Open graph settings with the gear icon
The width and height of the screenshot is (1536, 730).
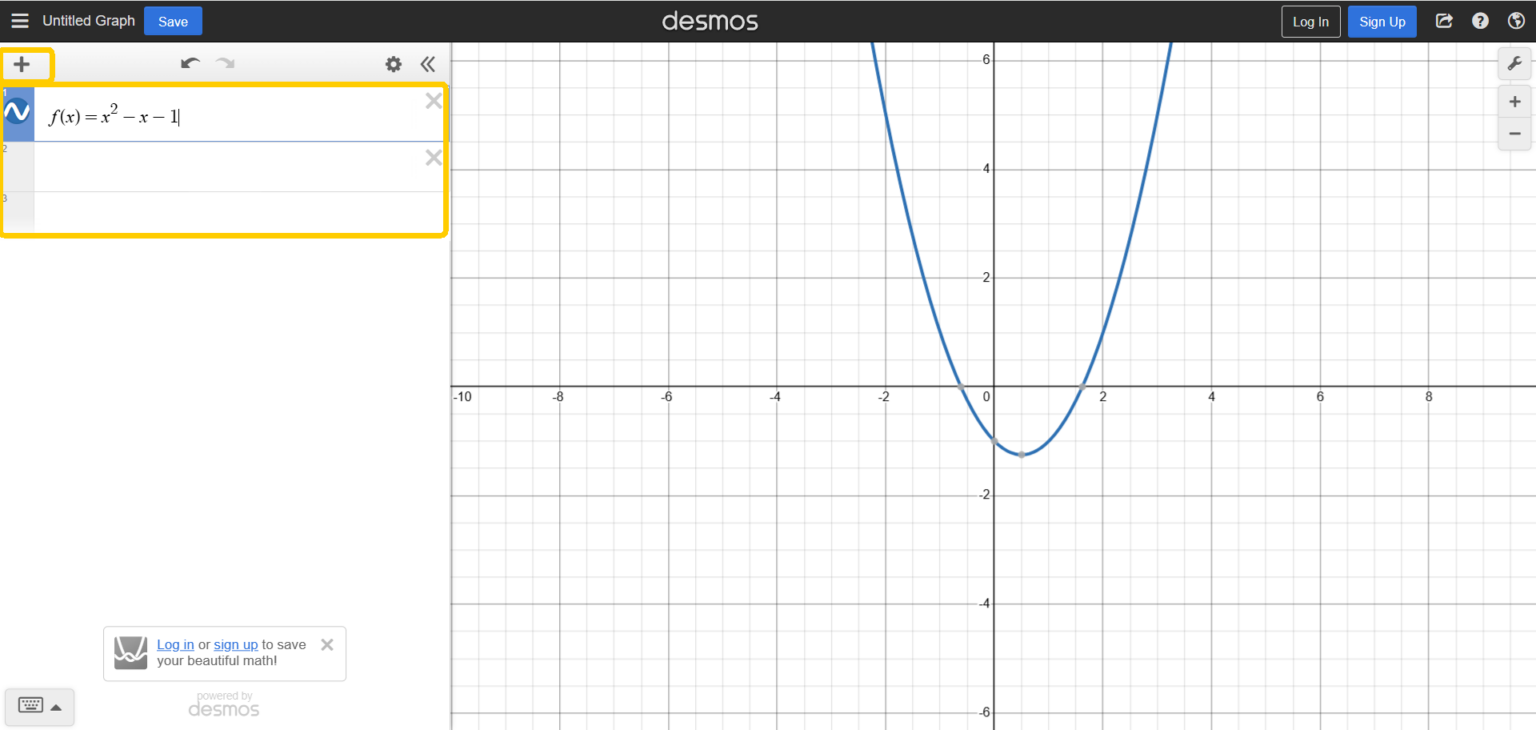pyautogui.click(x=393, y=63)
